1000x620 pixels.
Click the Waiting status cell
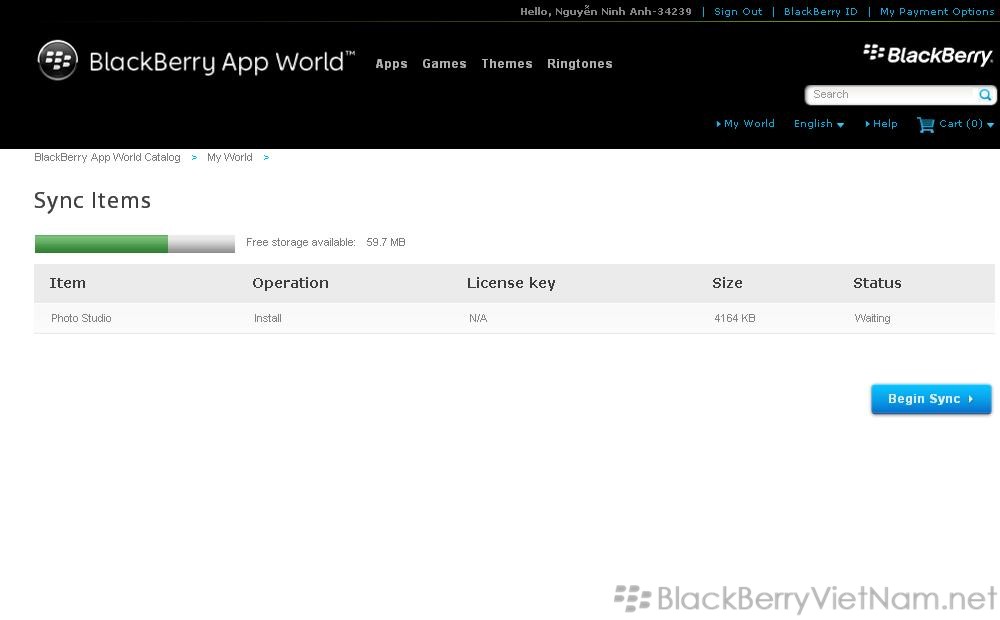coord(872,318)
